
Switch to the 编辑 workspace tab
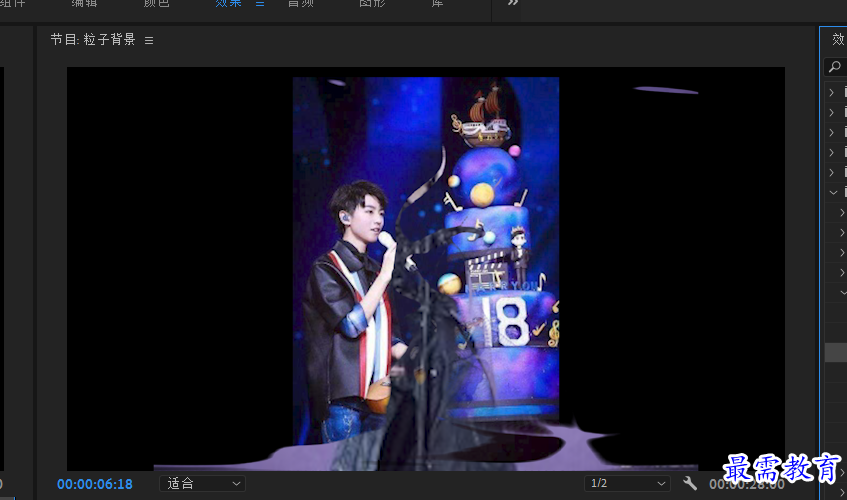pyautogui.click(x=84, y=3)
